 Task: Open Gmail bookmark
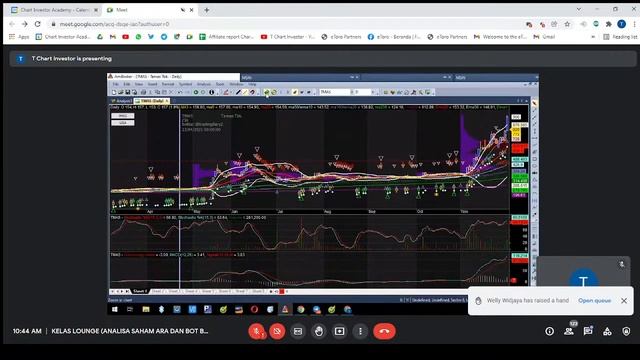click(x=544, y=37)
